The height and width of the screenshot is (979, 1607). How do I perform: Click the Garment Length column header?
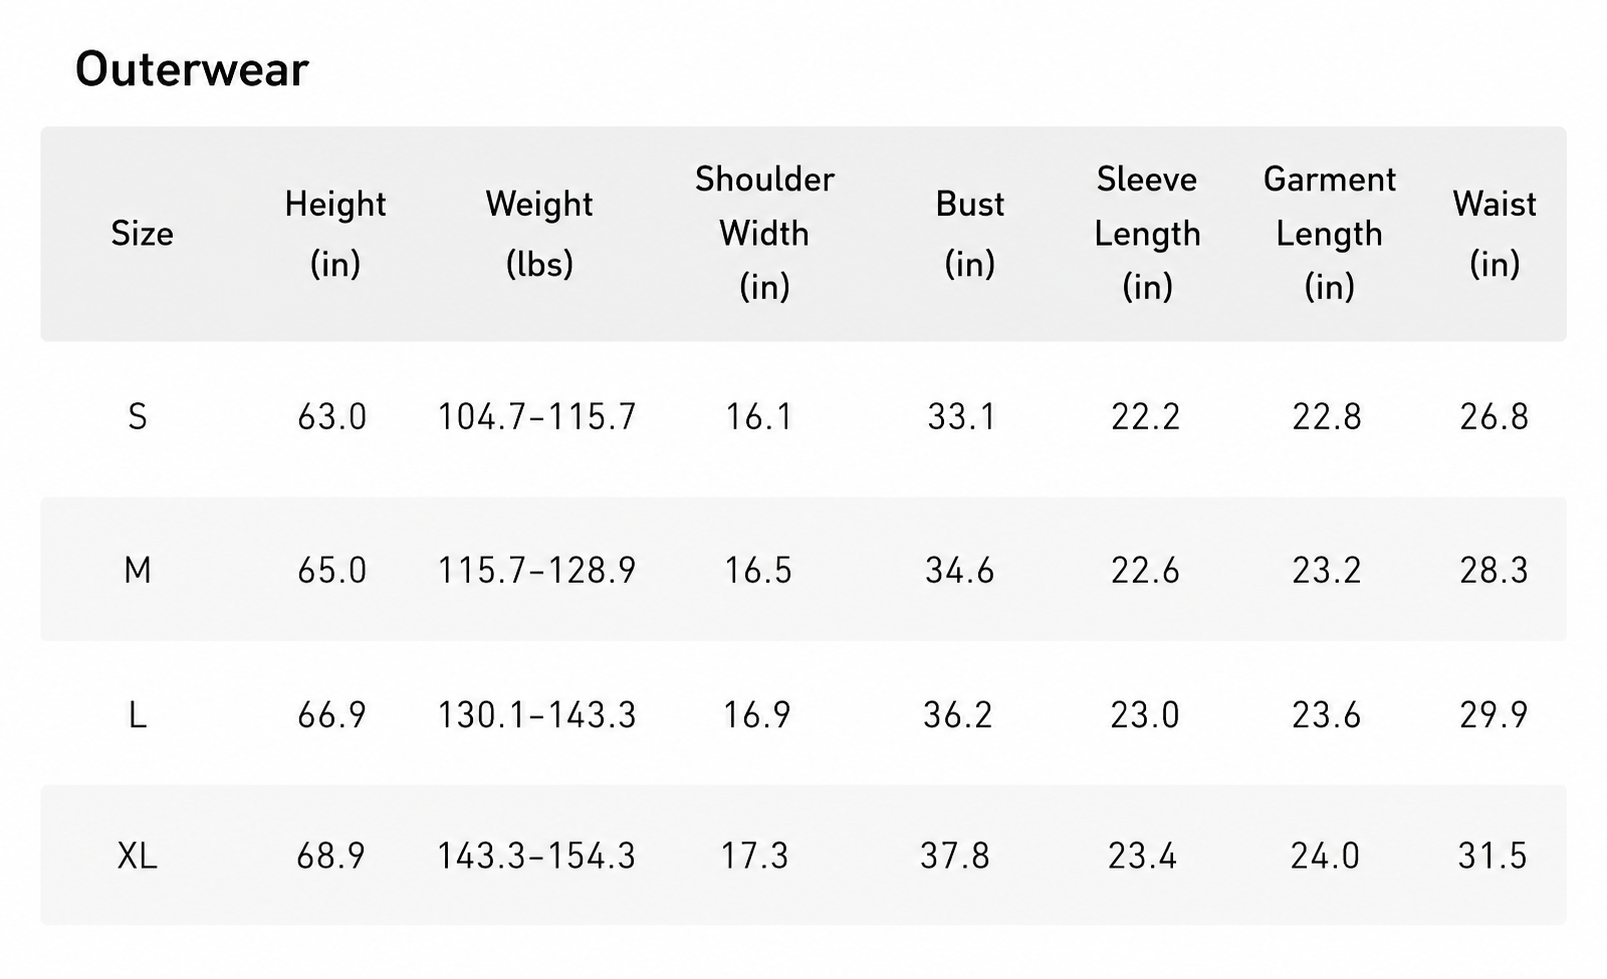1330,233
